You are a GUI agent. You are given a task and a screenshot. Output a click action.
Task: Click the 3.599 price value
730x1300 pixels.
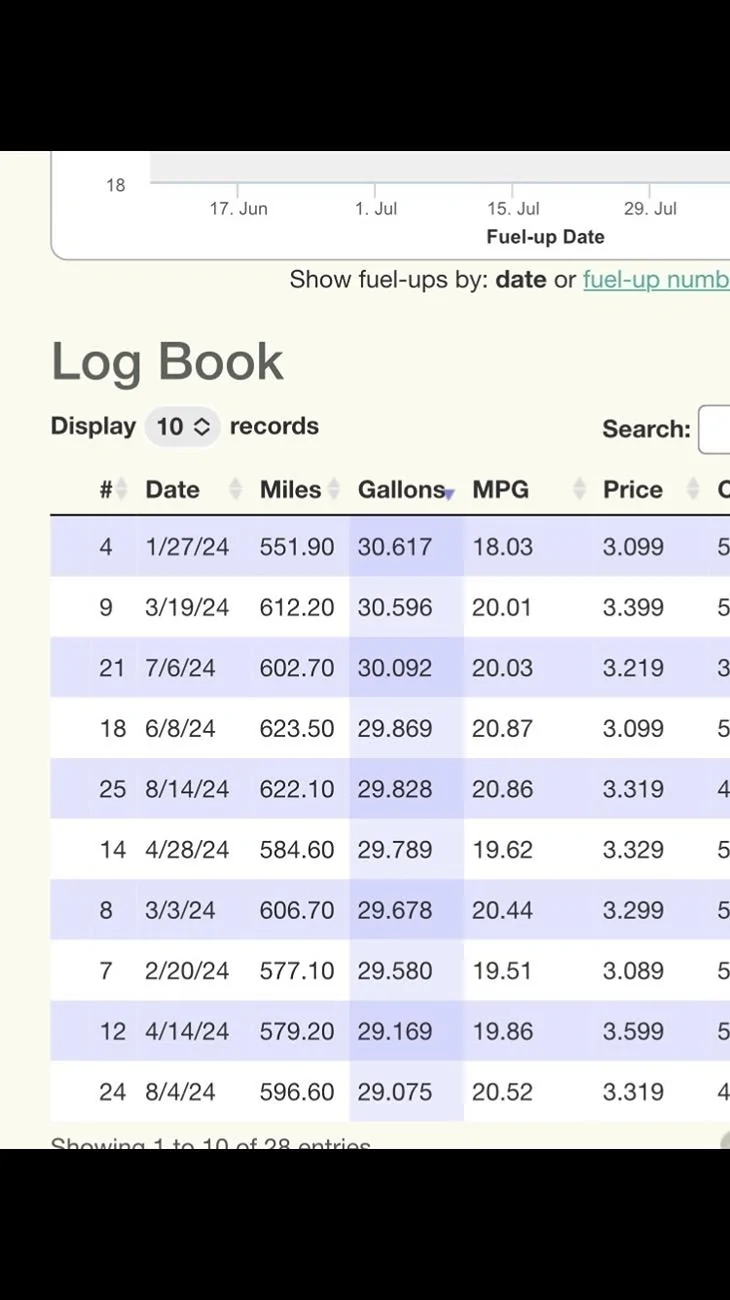coord(633,1031)
